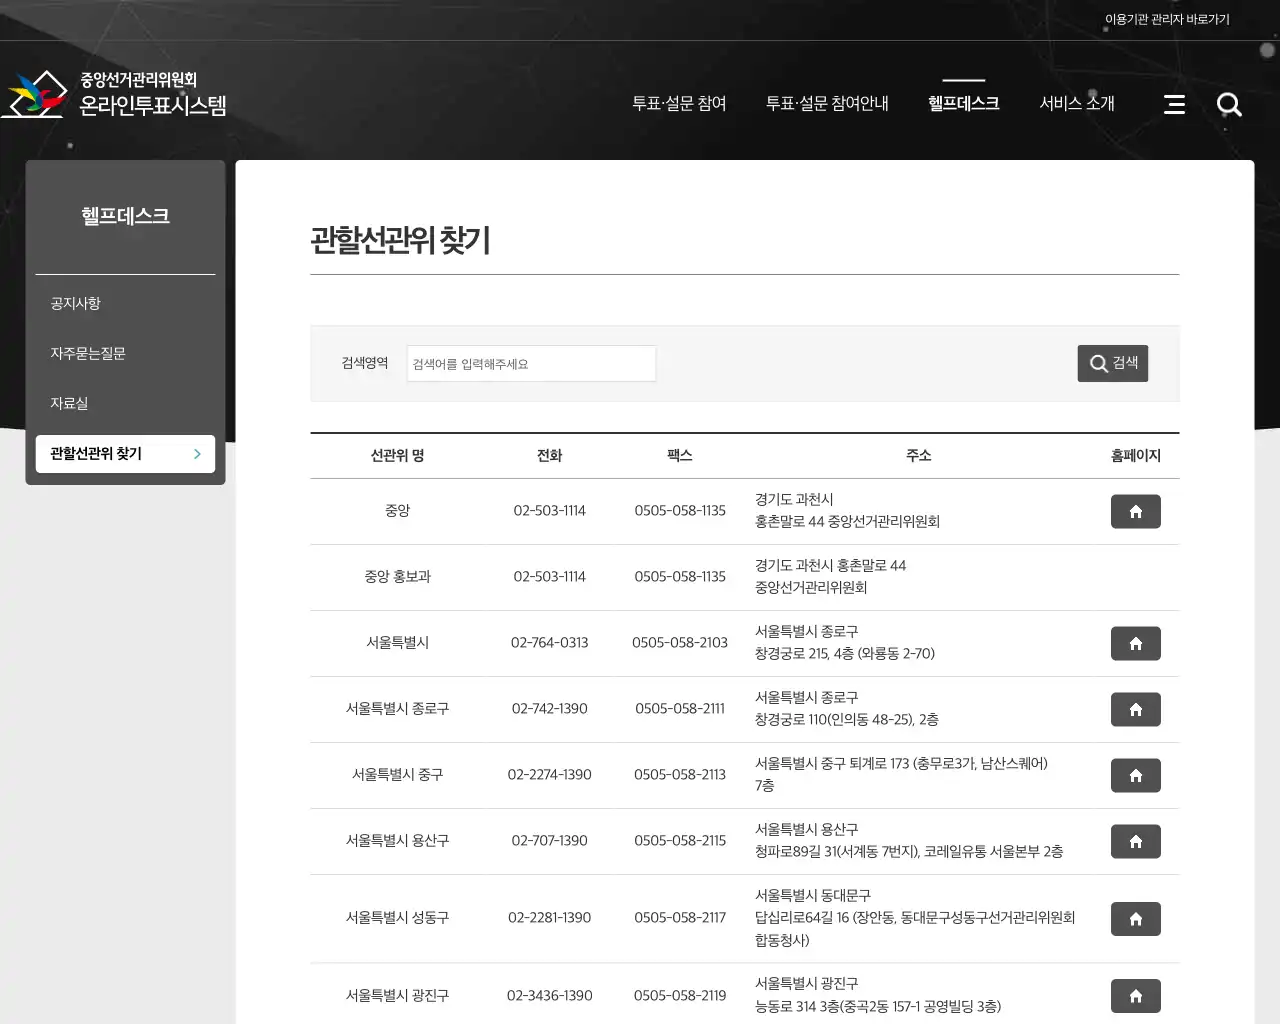The width and height of the screenshot is (1280, 1024).
Task: Open homepage for 서울특별시 종로구 committee
Action: click(x=1135, y=709)
